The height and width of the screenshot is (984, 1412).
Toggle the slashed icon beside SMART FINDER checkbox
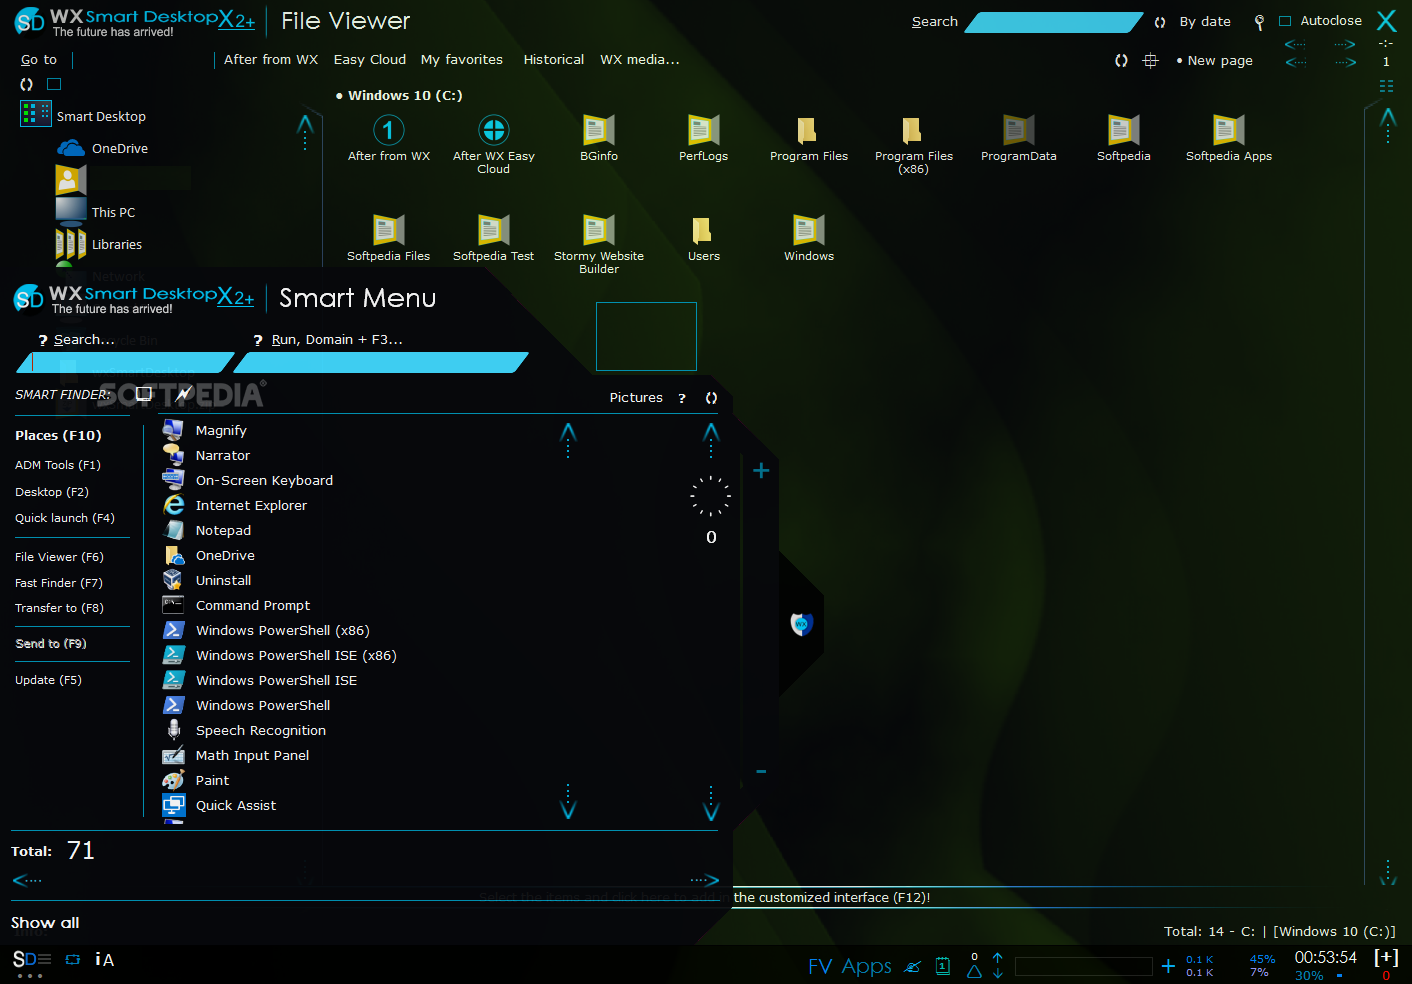pos(184,394)
